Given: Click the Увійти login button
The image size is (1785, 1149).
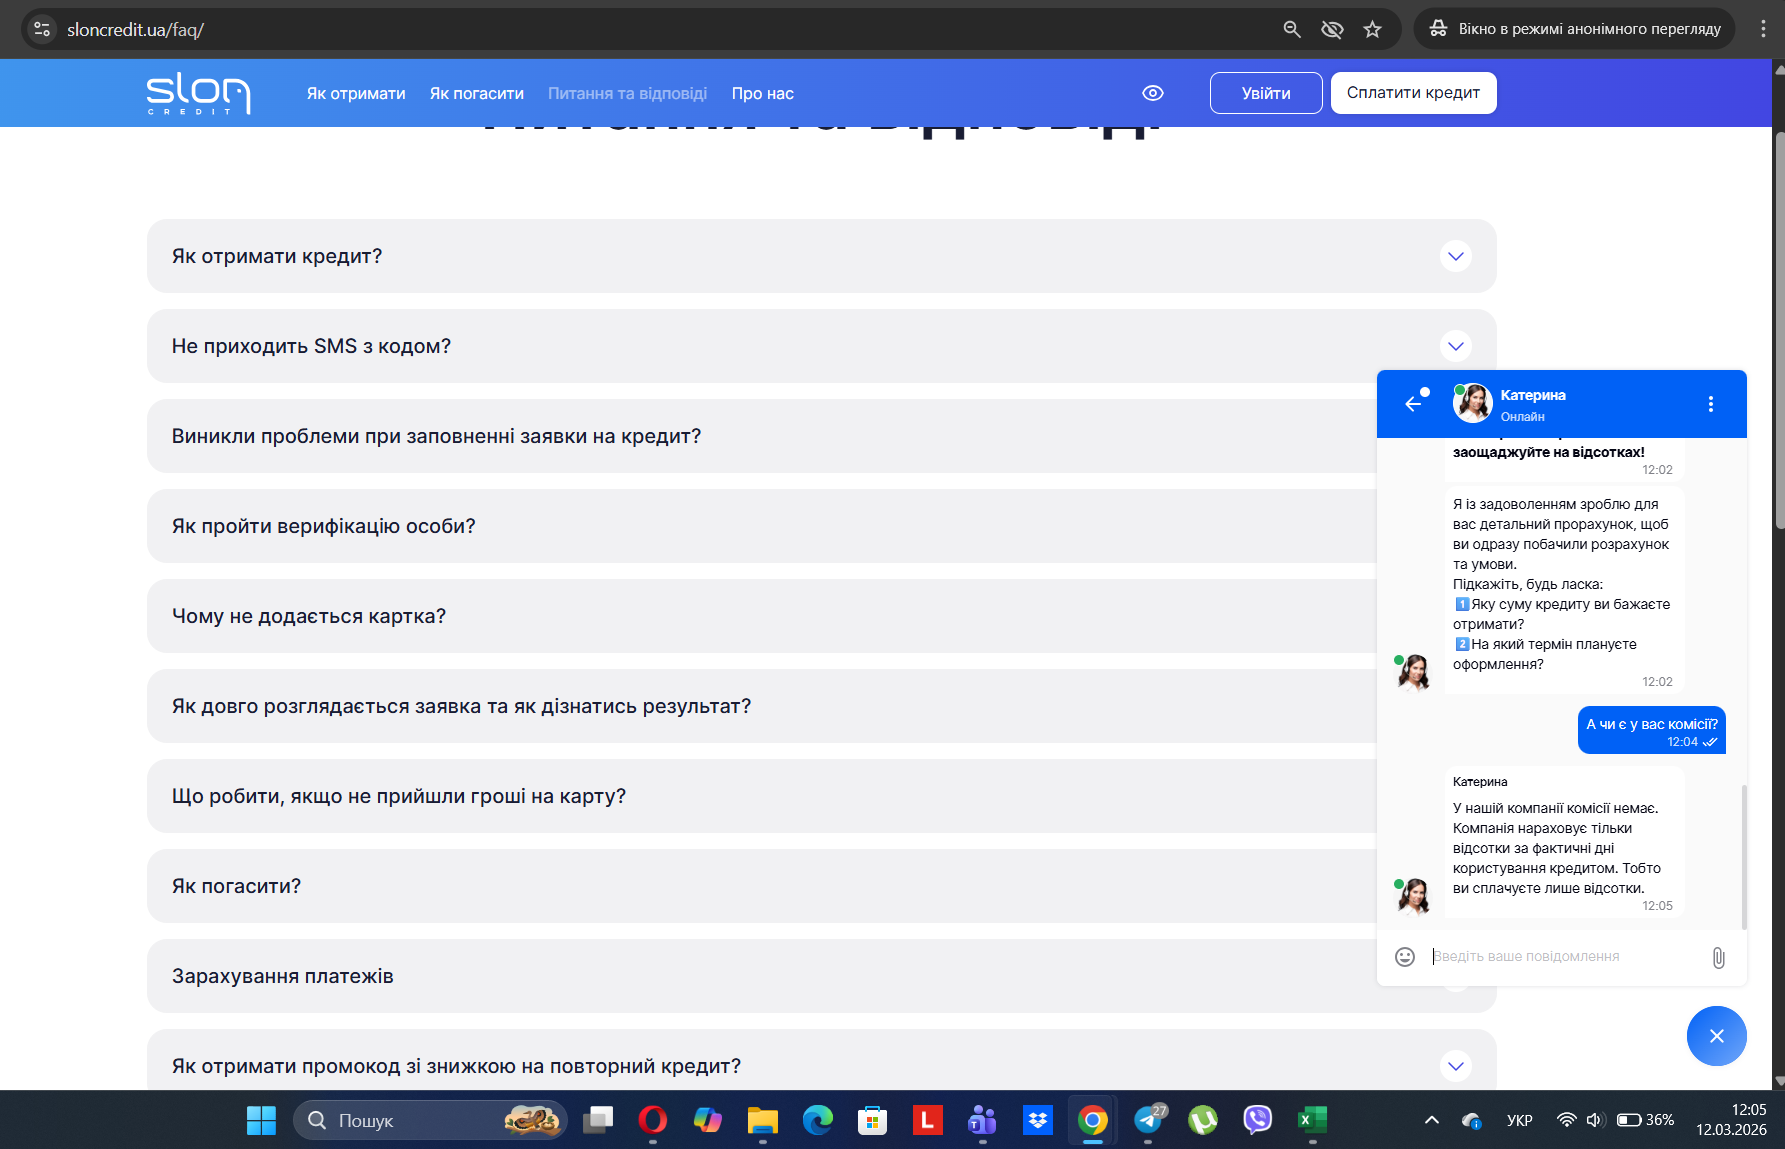Looking at the screenshot, I should tap(1266, 93).
